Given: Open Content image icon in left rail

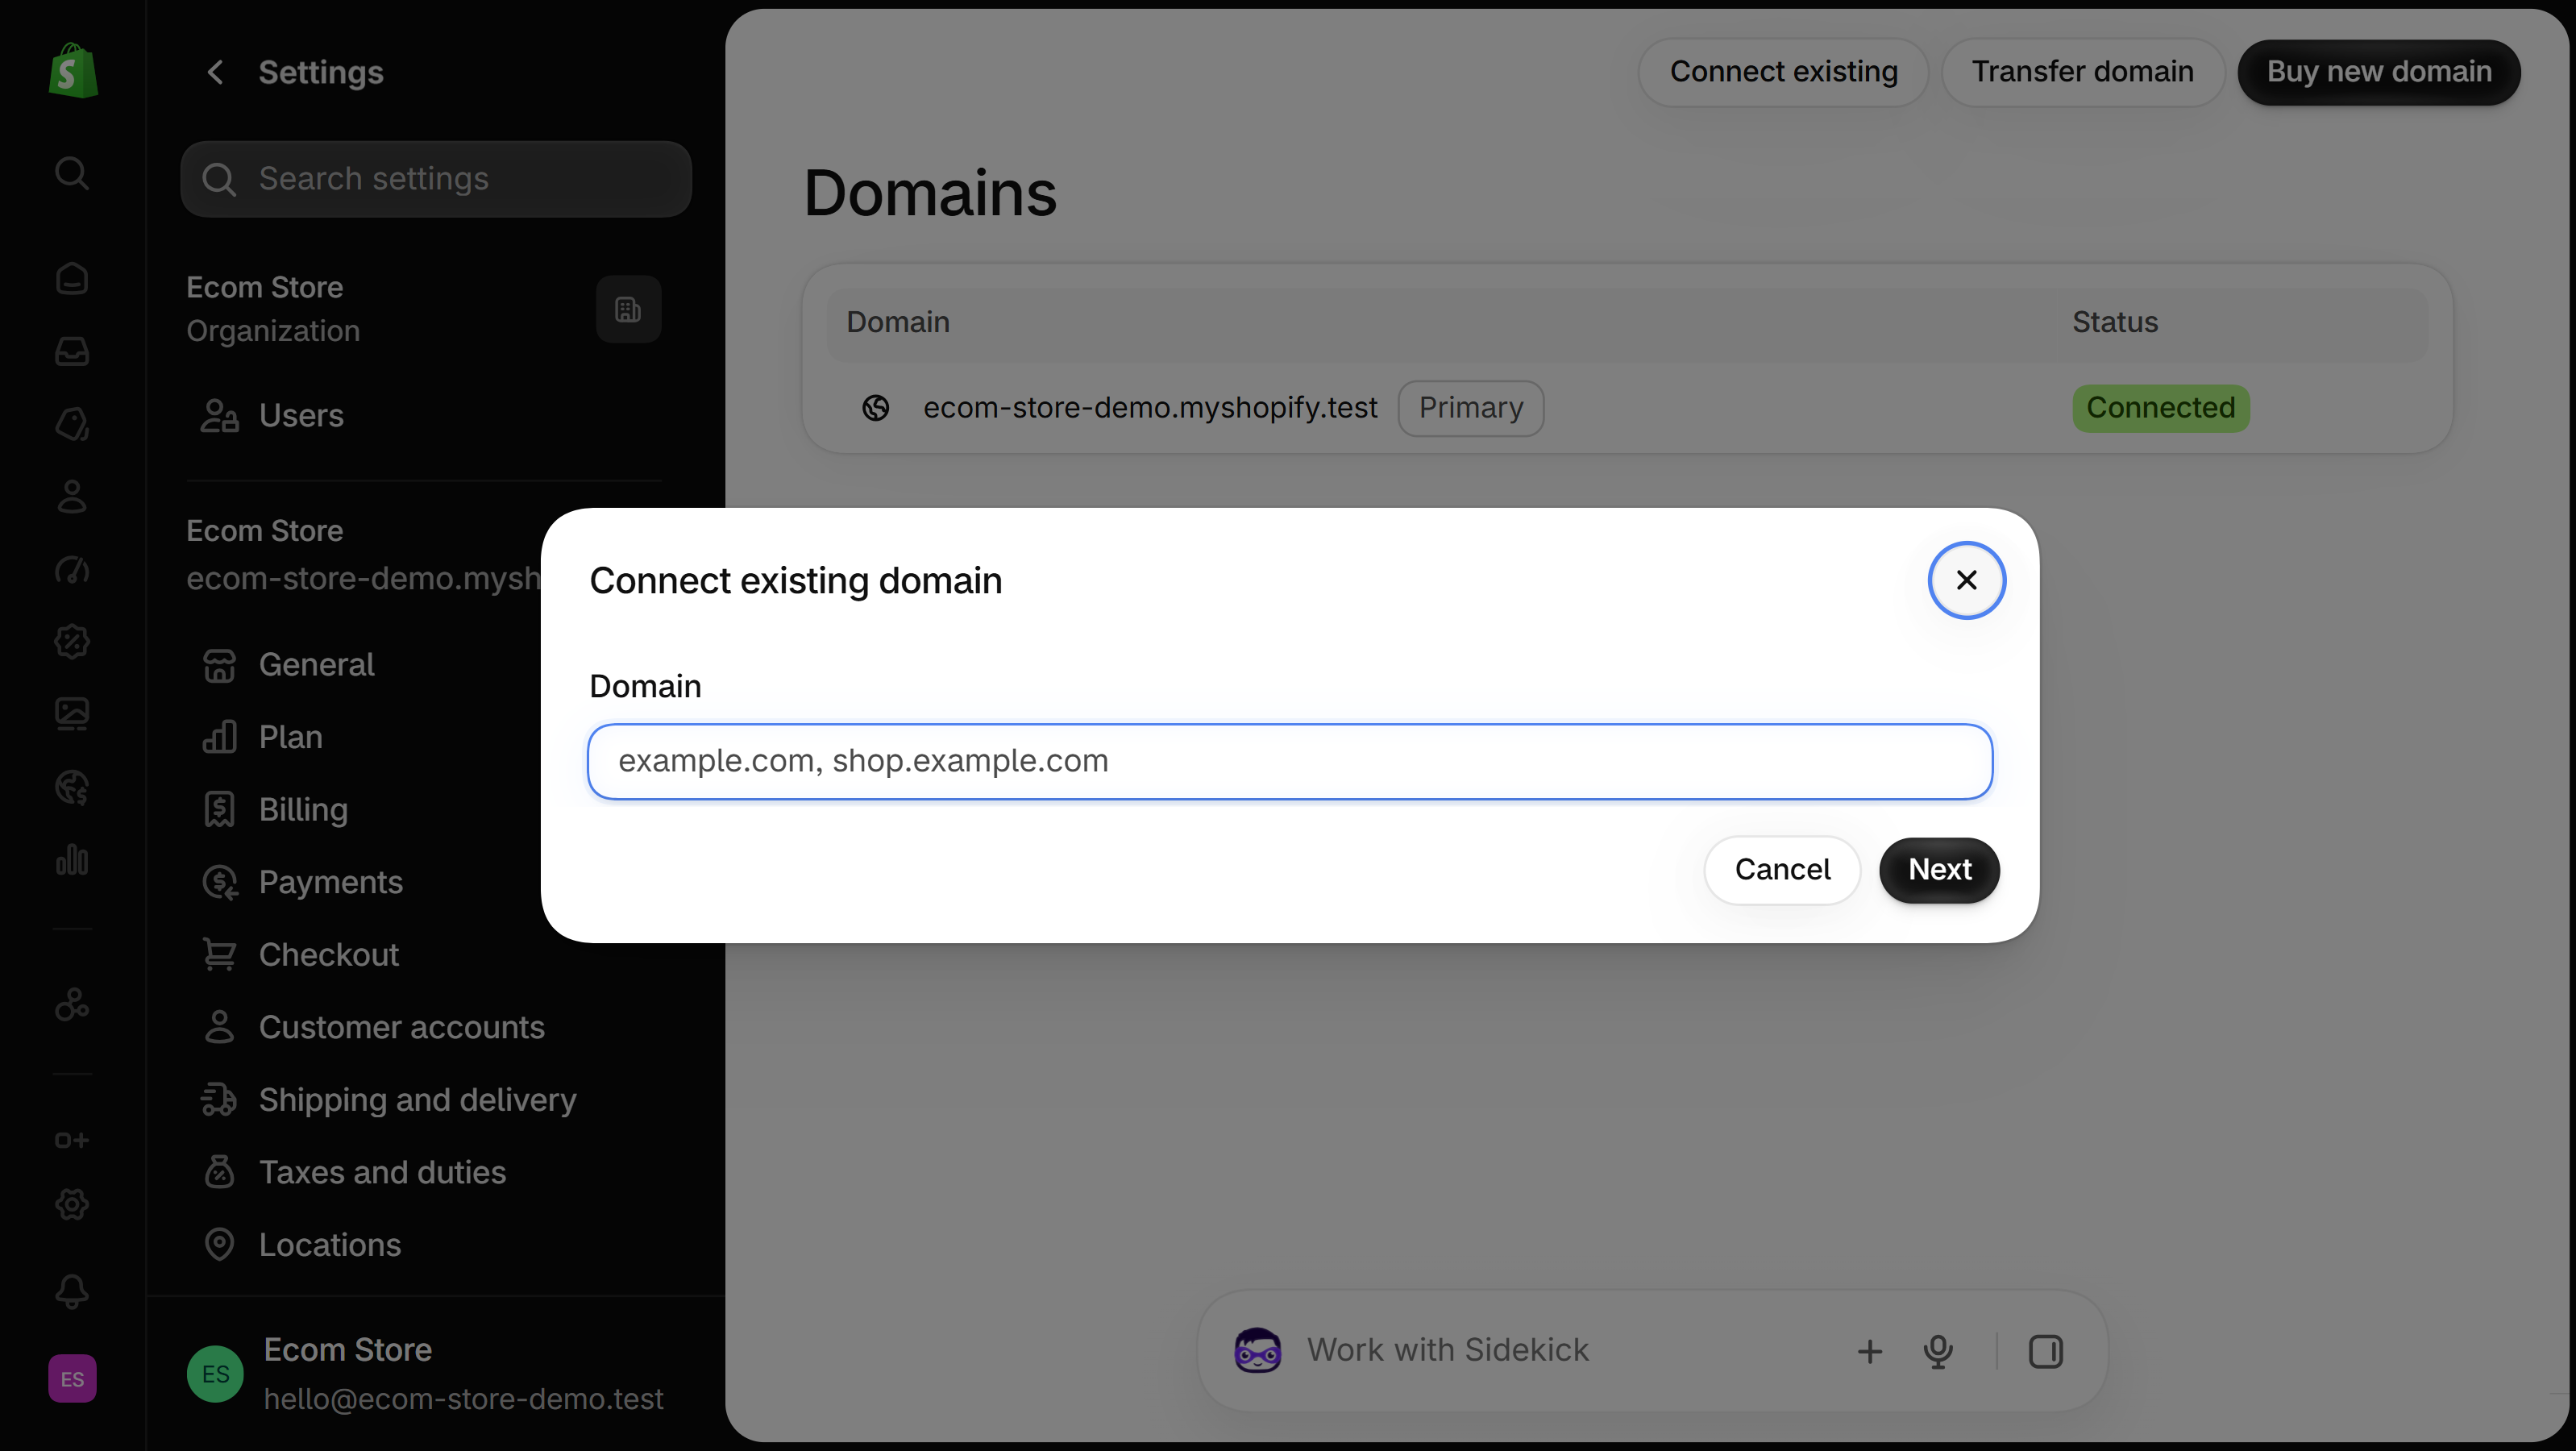Looking at the screenshot, I should (x=72, y=714).
